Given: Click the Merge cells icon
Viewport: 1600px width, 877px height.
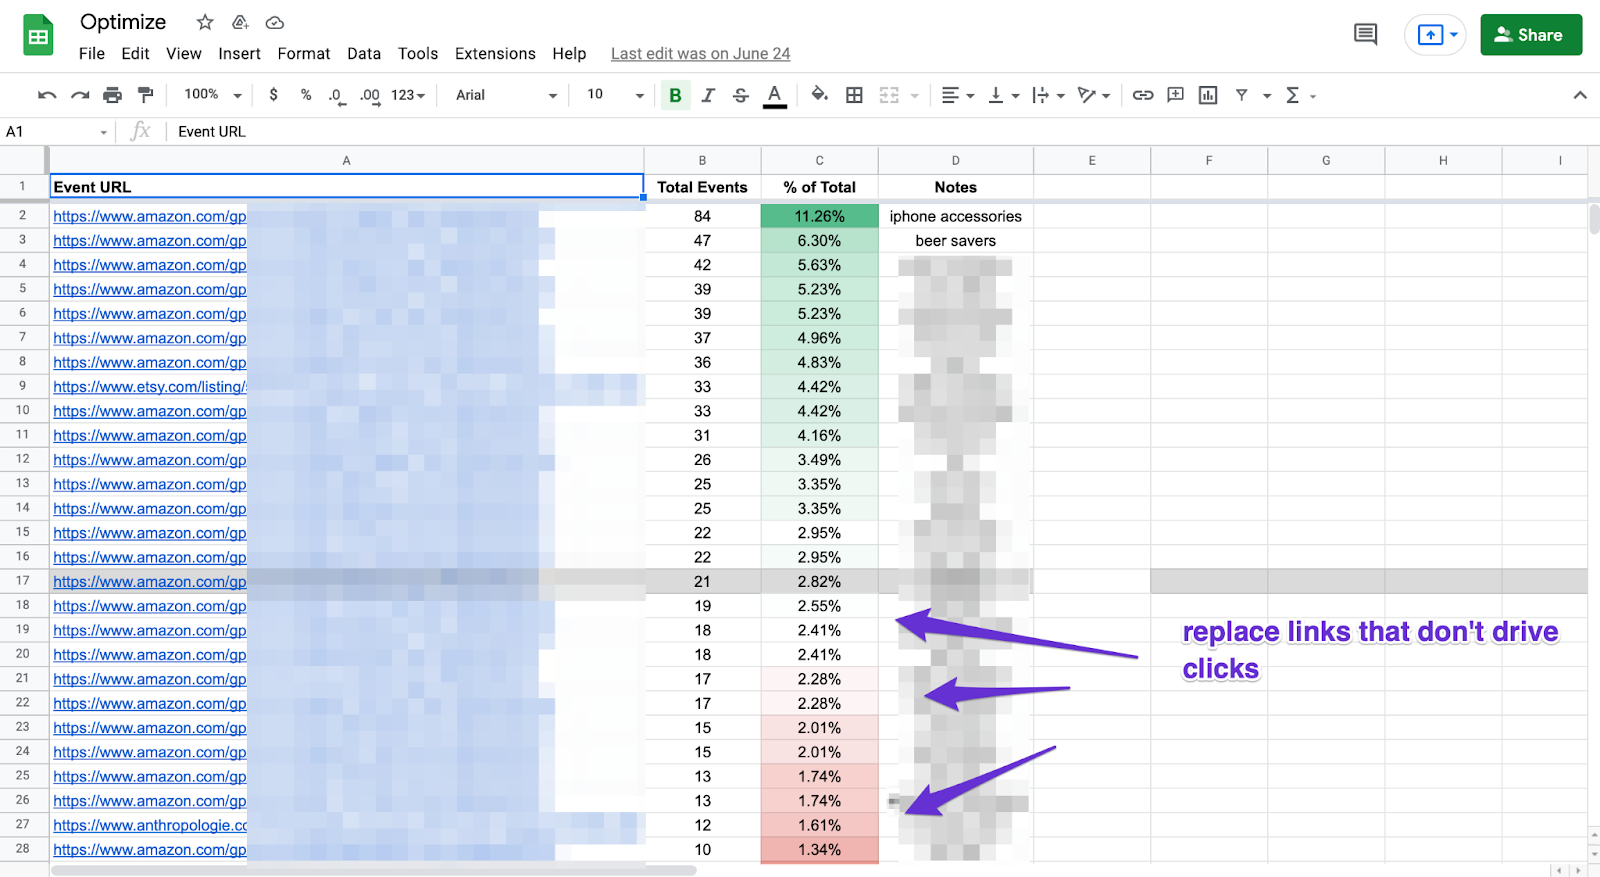Looking at the screenshot, I should pos(889,95).
